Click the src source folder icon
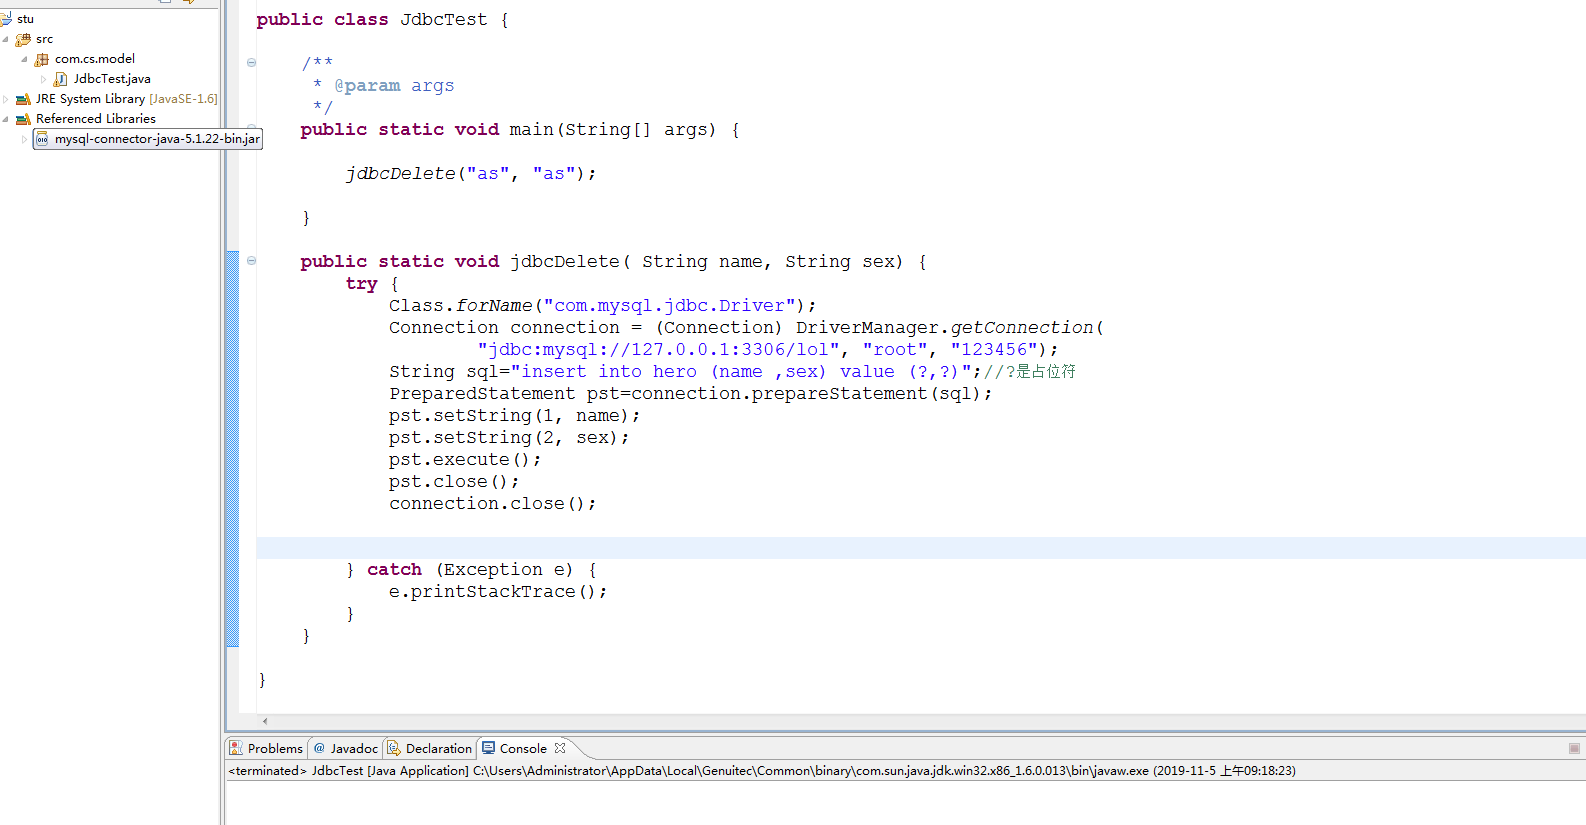Viewport: 1586px width, 825px height. 23,39
